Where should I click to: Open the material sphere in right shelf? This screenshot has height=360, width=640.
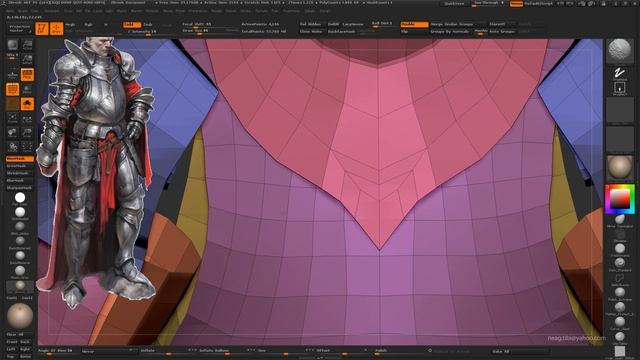click(620, 167)
